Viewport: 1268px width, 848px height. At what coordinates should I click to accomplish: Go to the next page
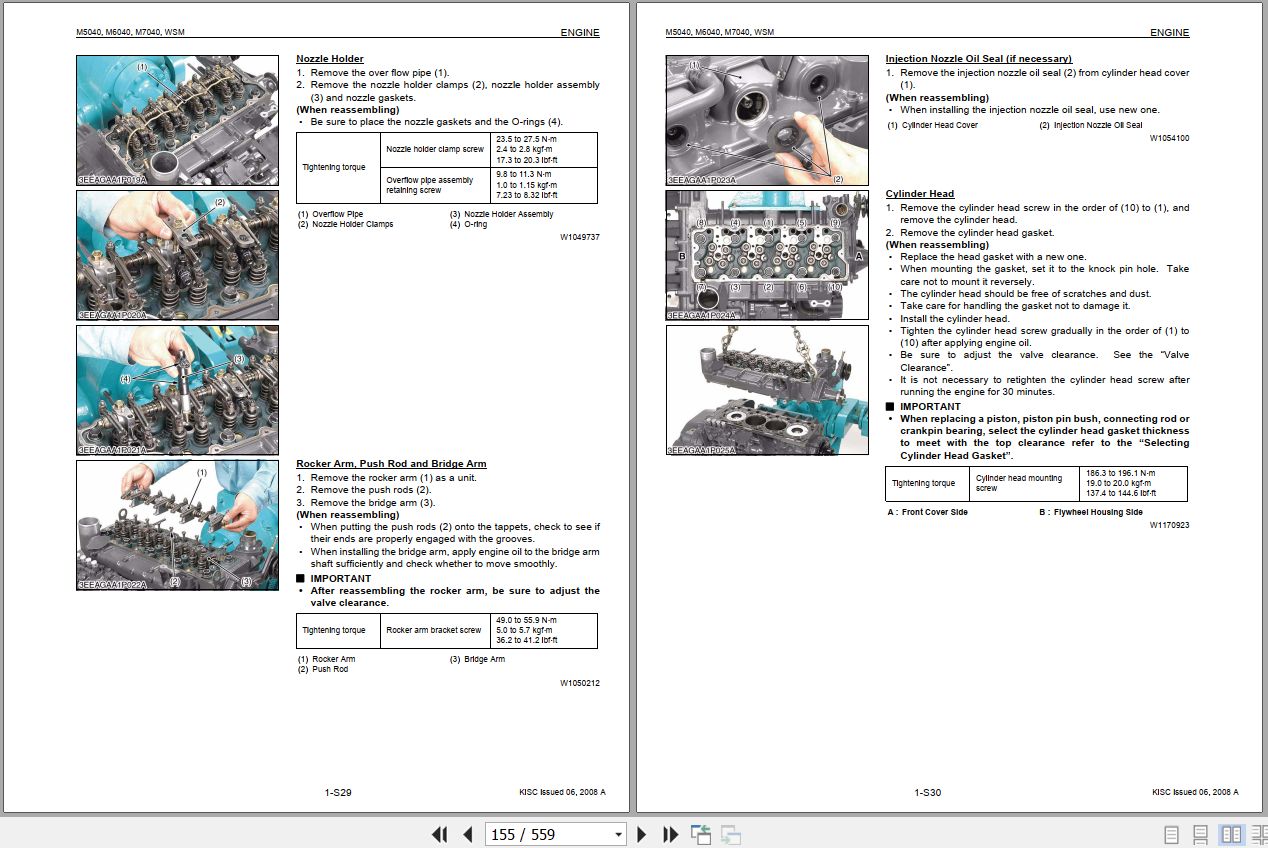(642, 834)
